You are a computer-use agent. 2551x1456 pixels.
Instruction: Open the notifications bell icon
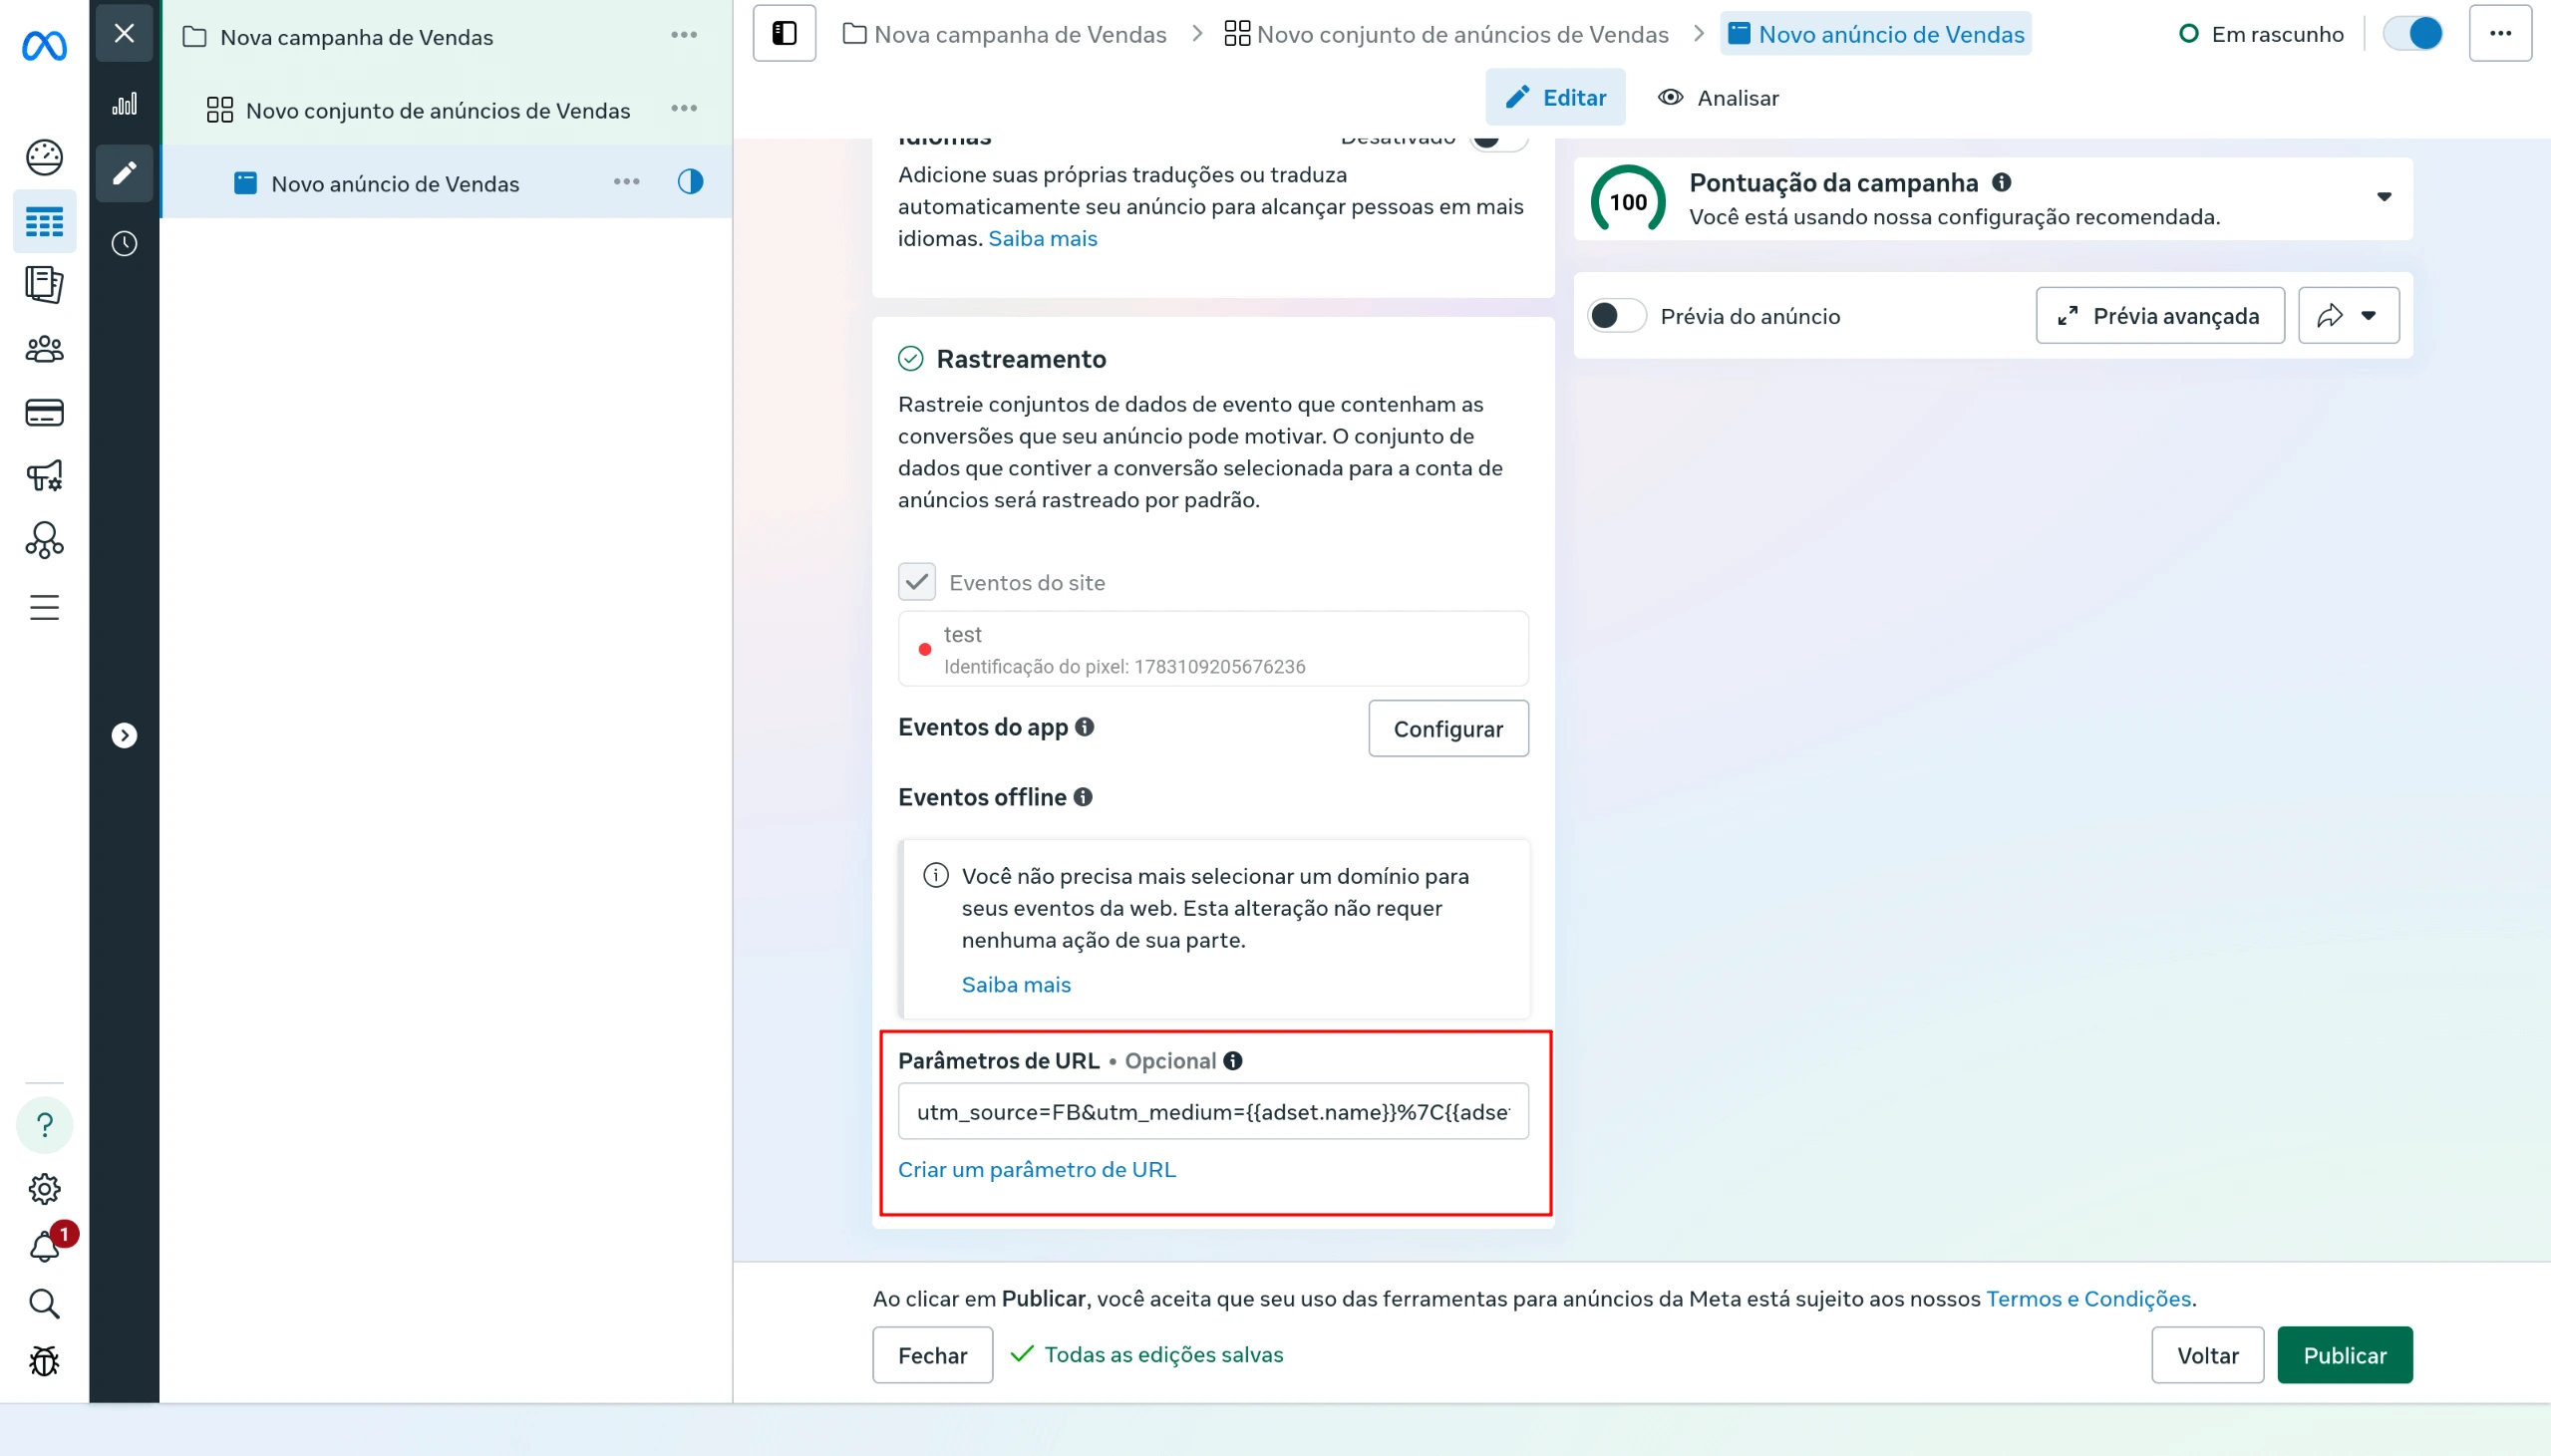[x=44, y=1247]
